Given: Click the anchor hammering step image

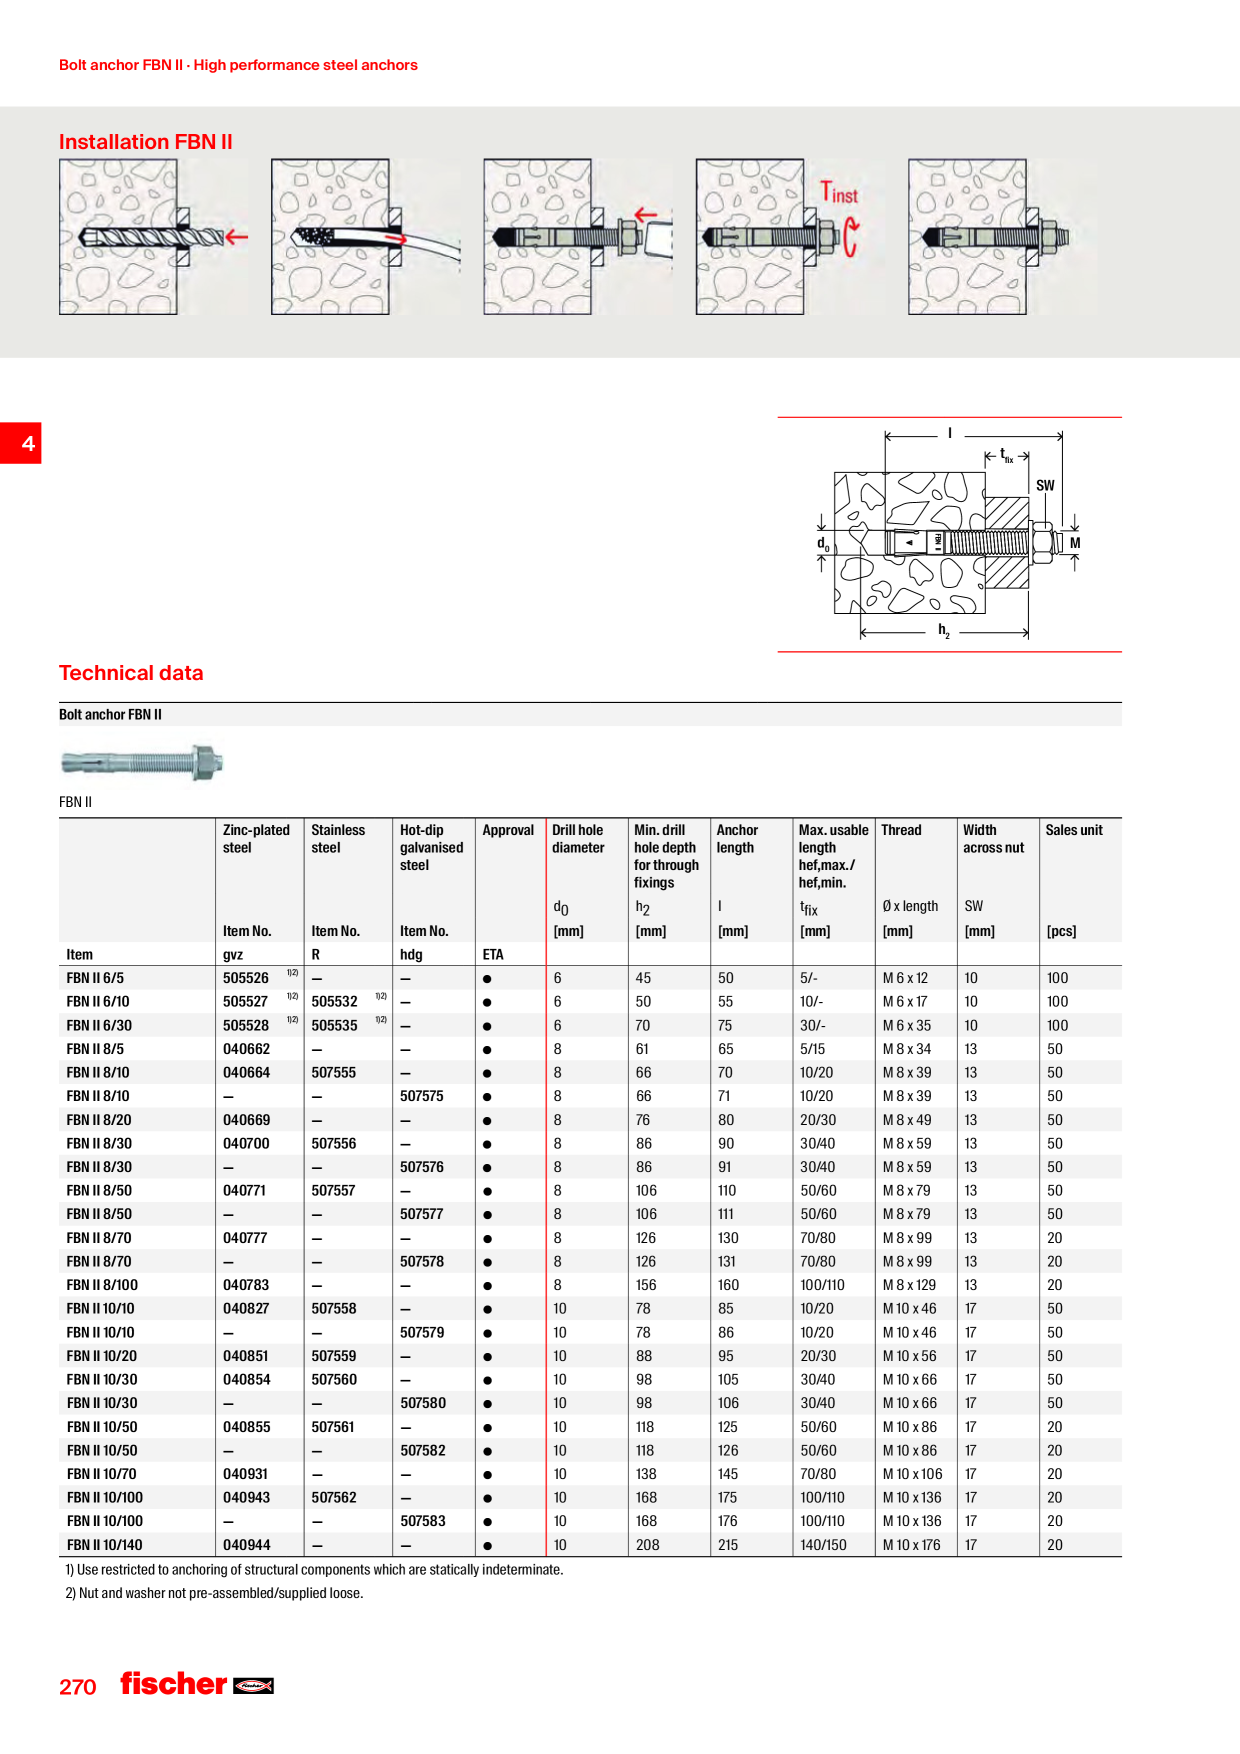Looking at the screenshot, I should click(x=578, y=237).
